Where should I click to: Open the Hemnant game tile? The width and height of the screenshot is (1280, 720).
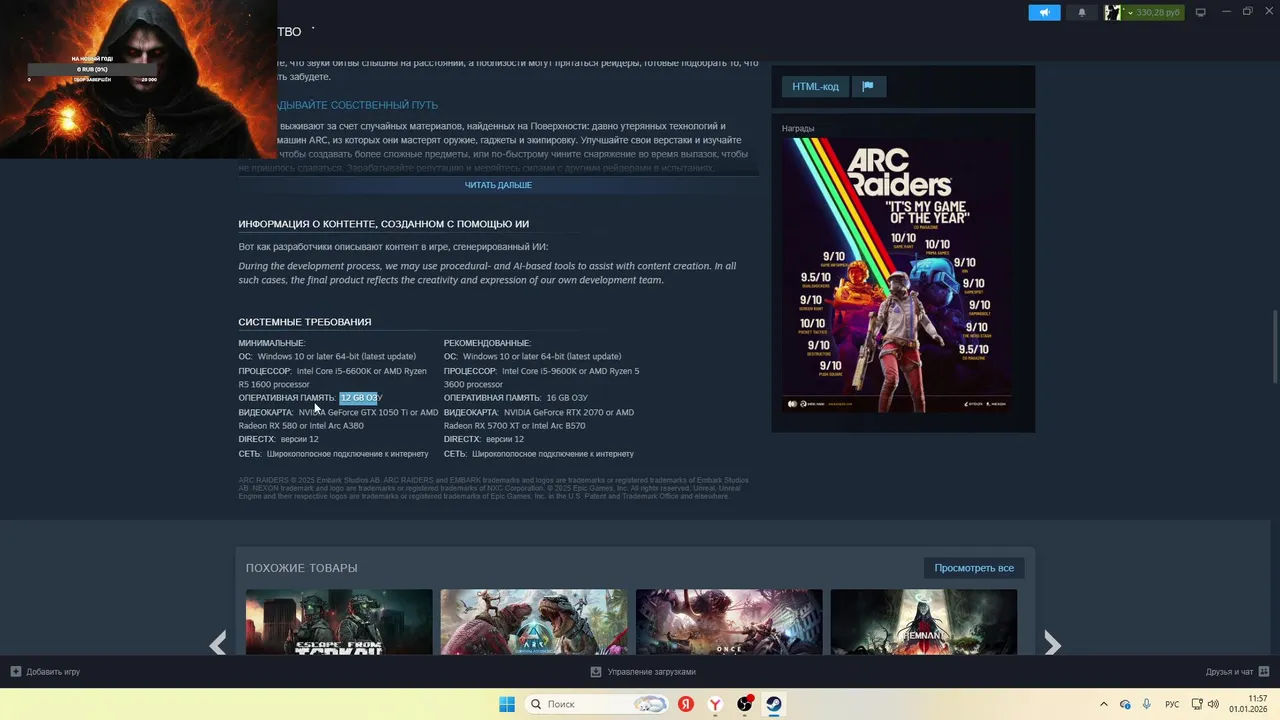(x=923, y=622)
